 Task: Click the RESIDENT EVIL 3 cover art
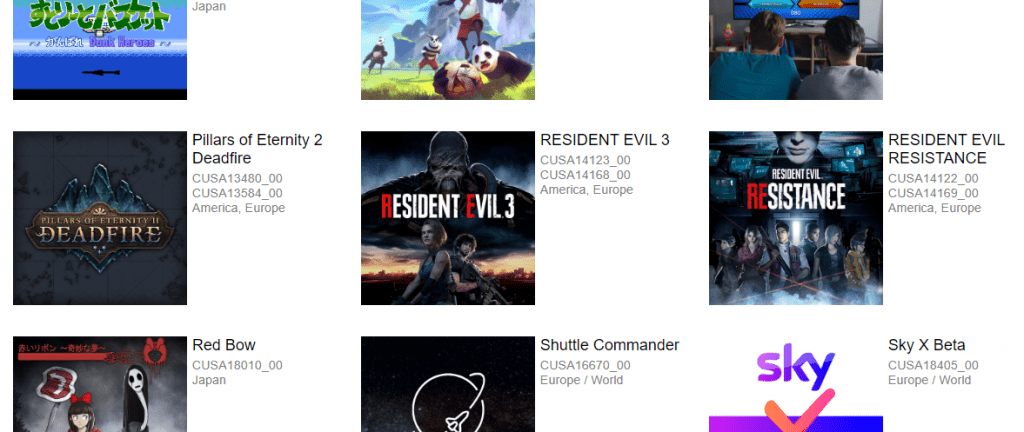[448, 218]
